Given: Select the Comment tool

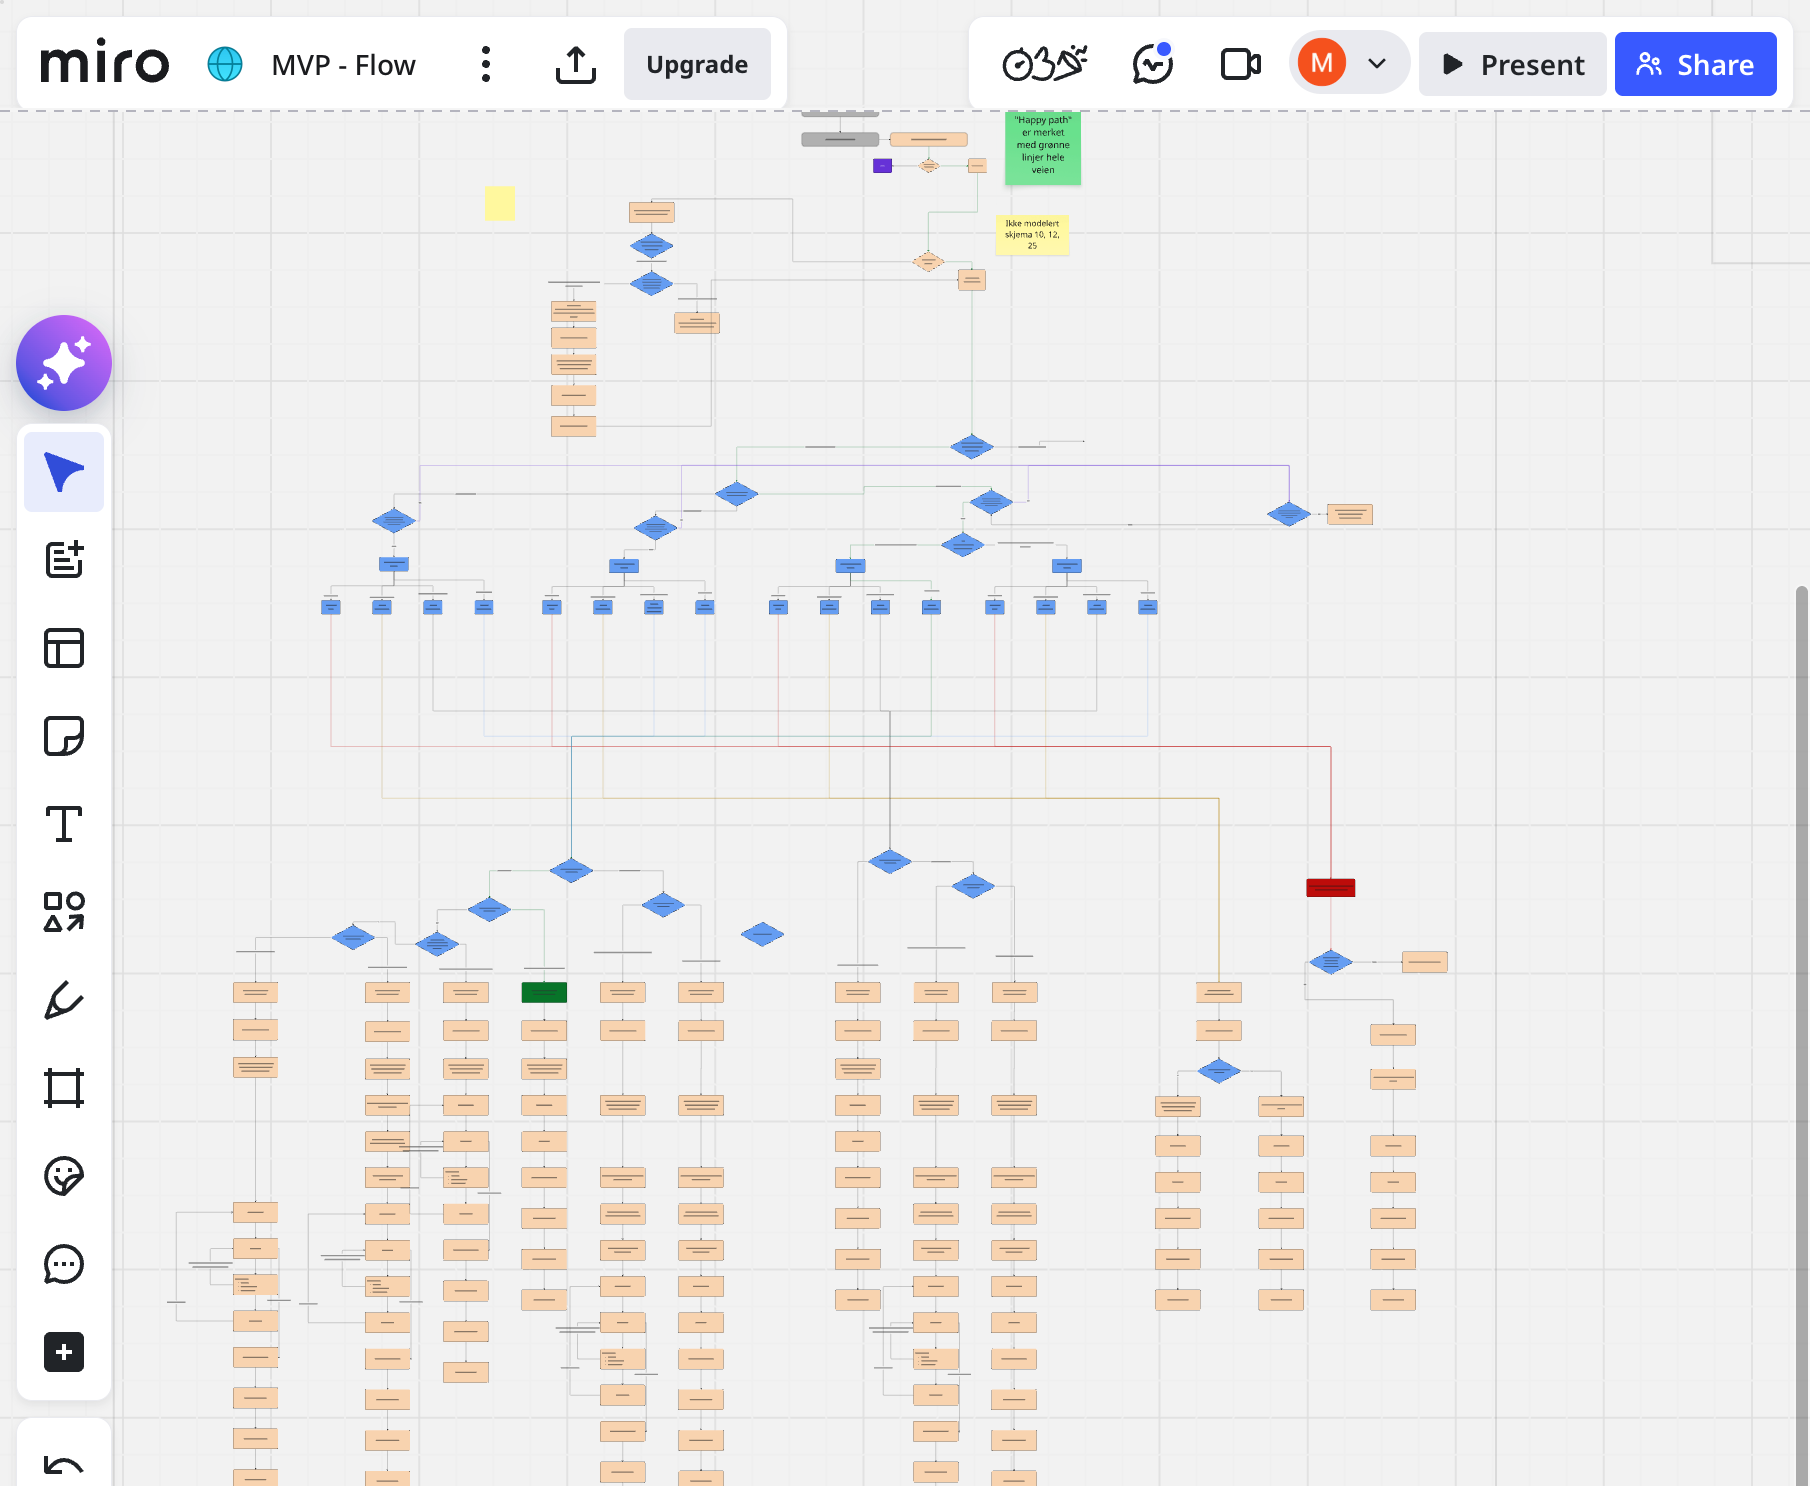Looking at the screenshot, I should [64, 1264].
